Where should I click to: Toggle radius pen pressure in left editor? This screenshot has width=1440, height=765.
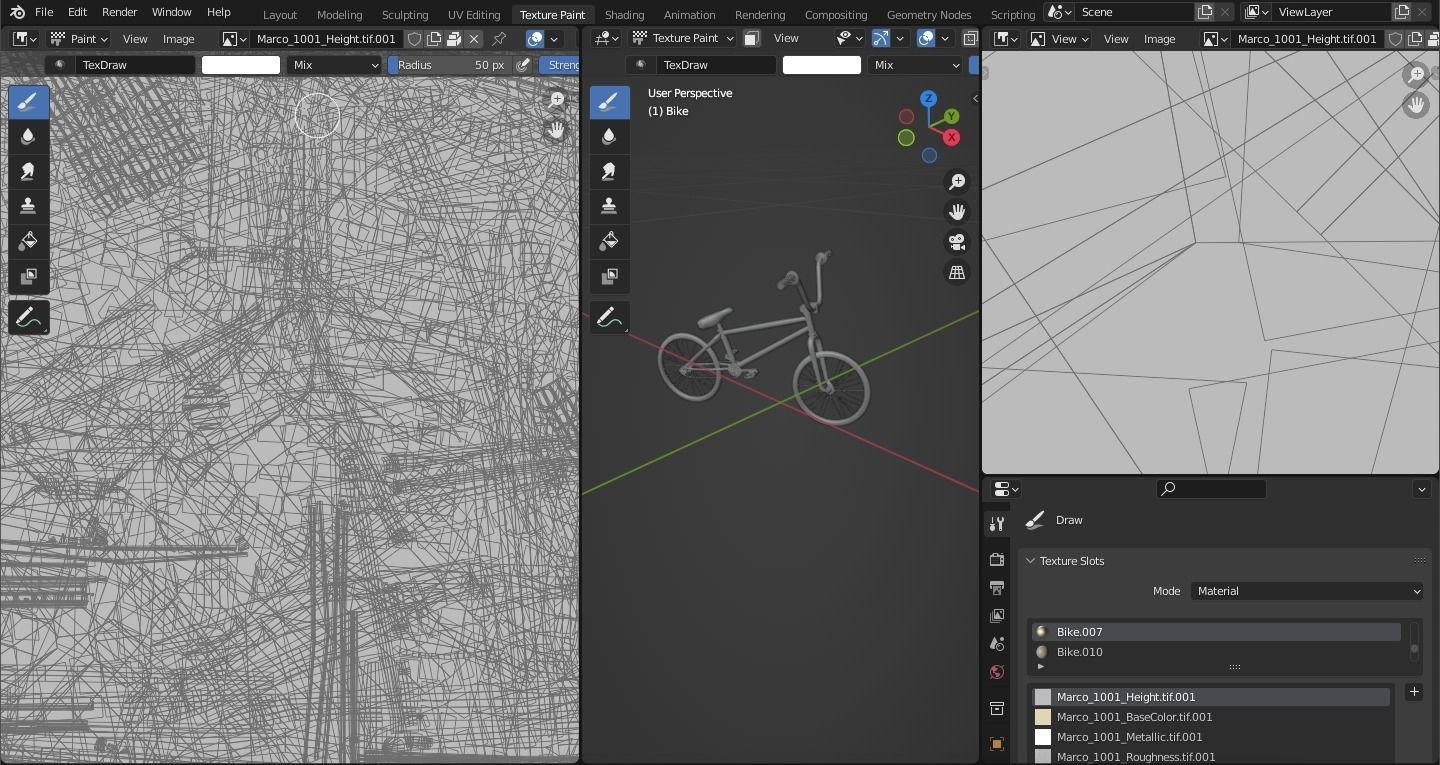click(x=523, y=65)
